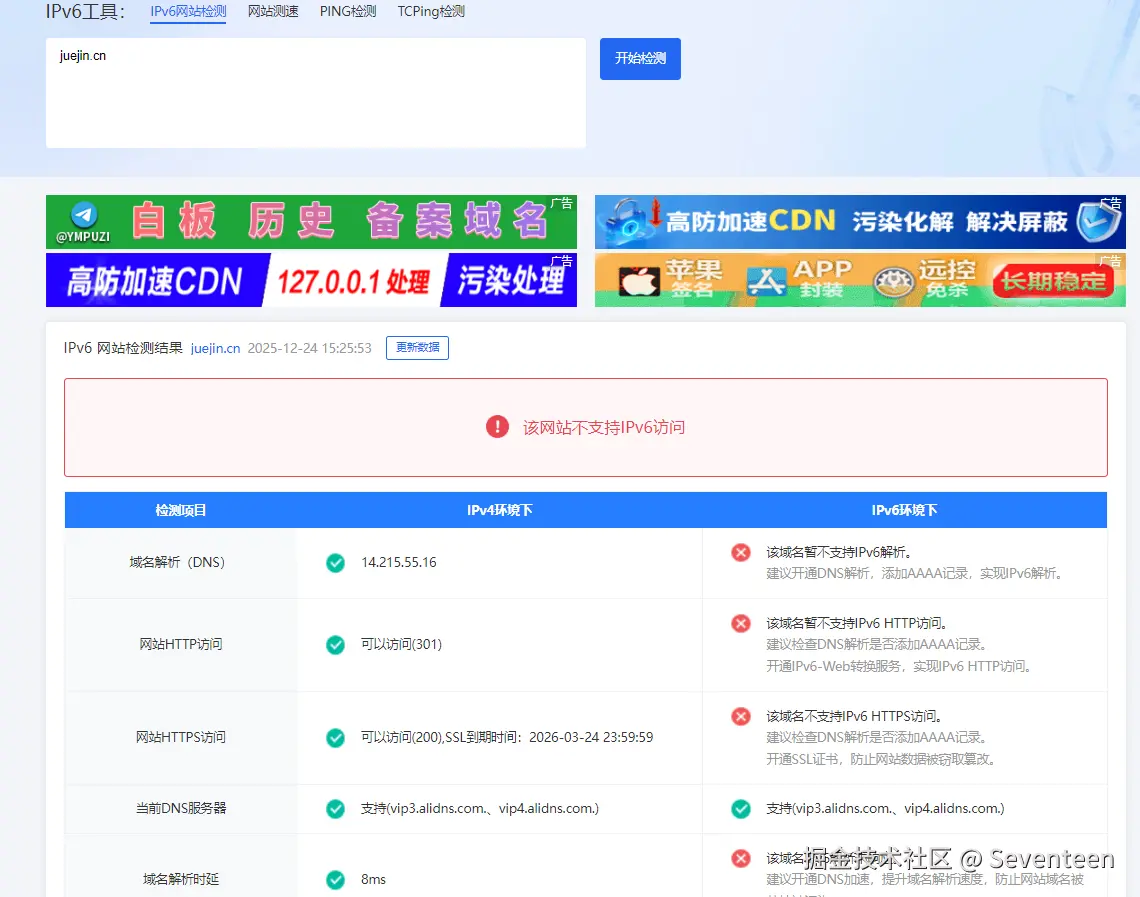Screen dimensions: 1140x897
Task: Click the red cross beside 不支持IPv6 HTTPS访问
Action: (x=741, y=717)
